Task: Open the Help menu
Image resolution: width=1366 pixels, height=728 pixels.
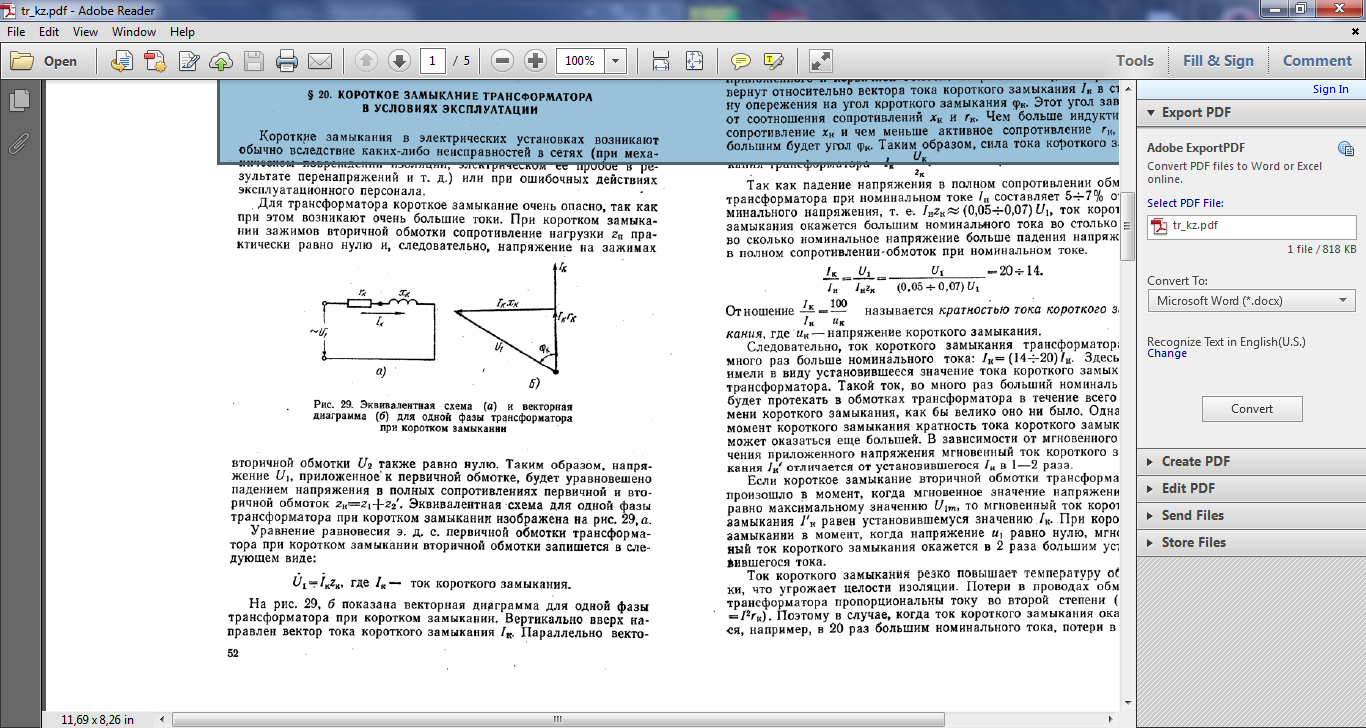Action: [x=182, y=32]
